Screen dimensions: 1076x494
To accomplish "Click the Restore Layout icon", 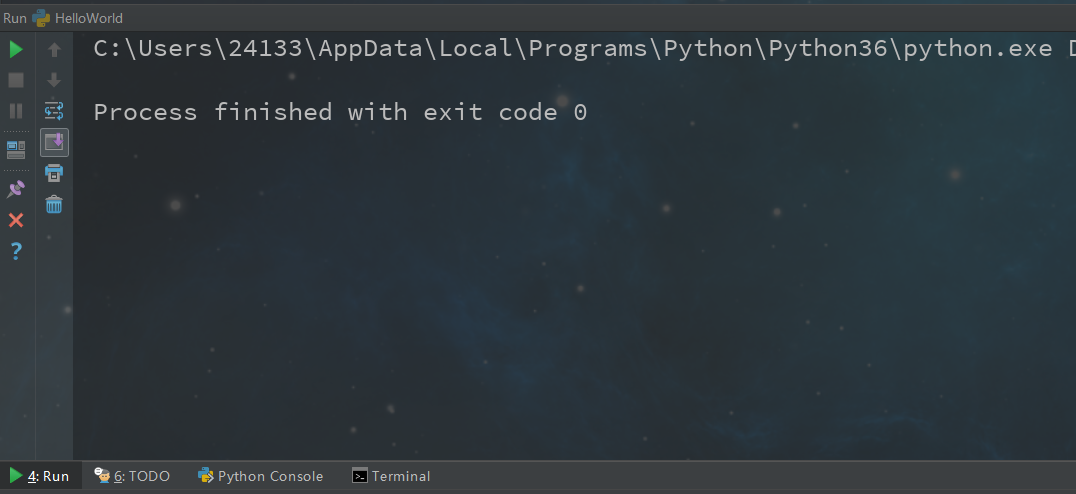I will (16, 150).
